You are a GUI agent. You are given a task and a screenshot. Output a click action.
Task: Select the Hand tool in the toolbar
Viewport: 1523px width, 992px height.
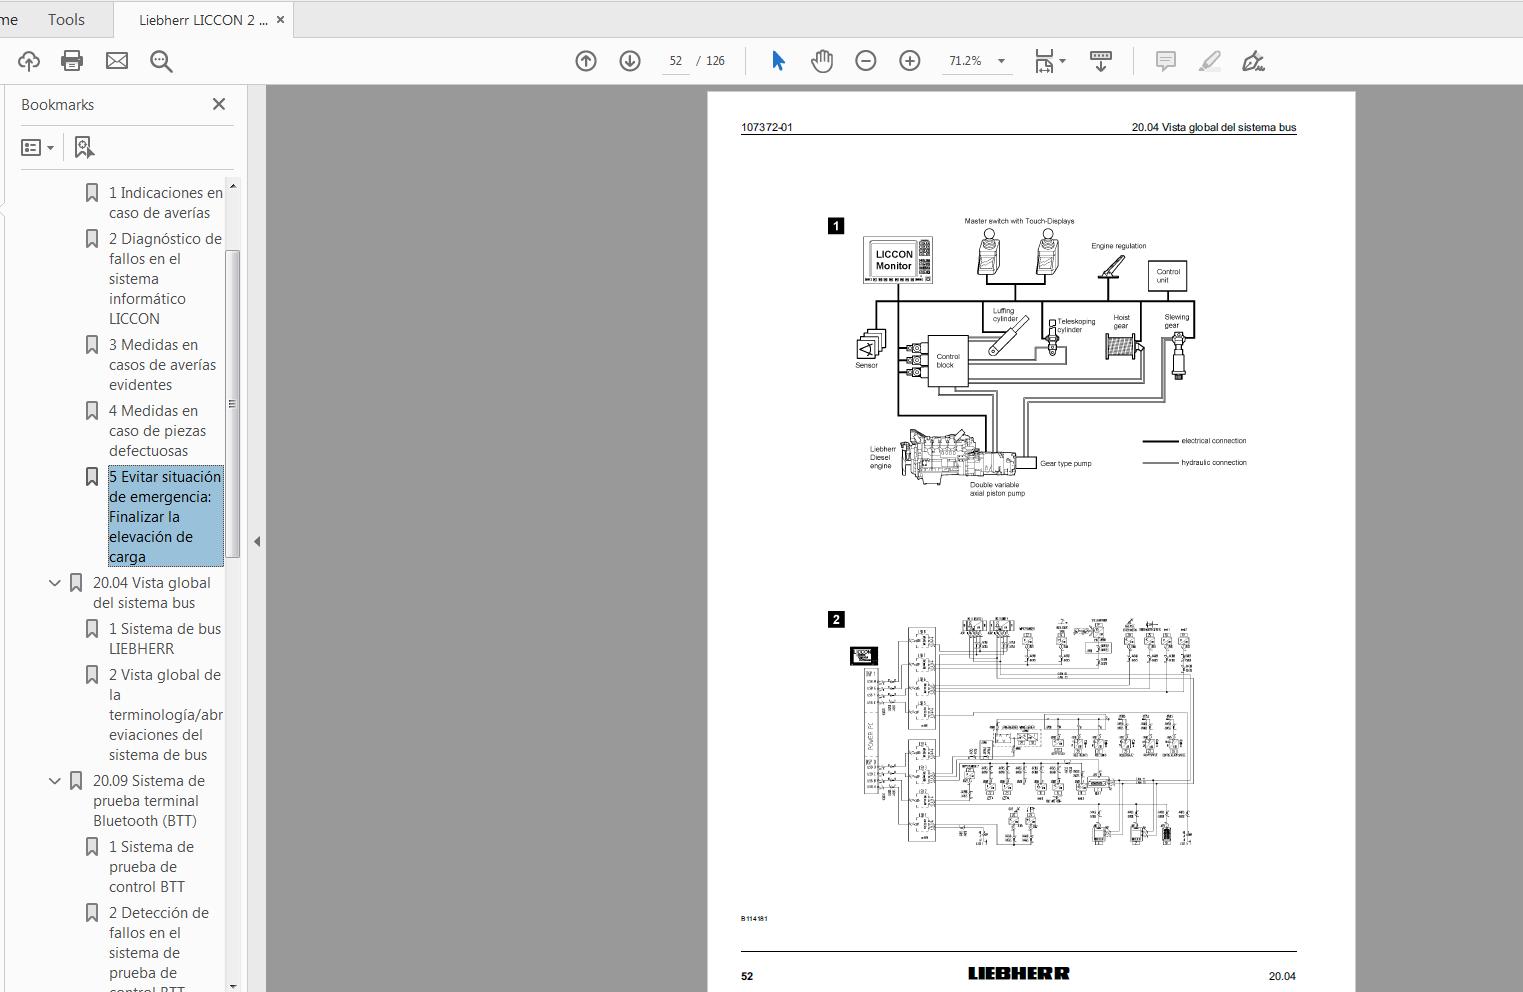(821, 60)
